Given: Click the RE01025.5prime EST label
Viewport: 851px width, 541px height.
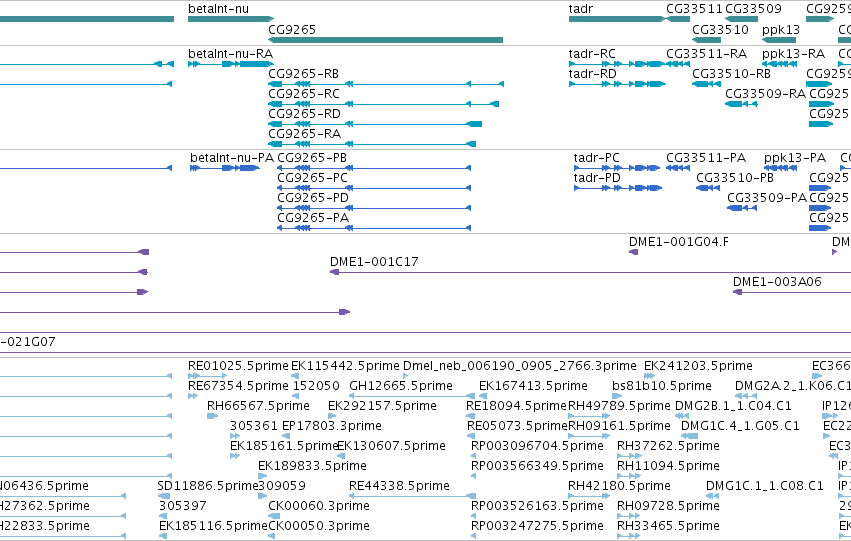Looking at the screenshot, I should pyautogui.click(x=238, y=366).
